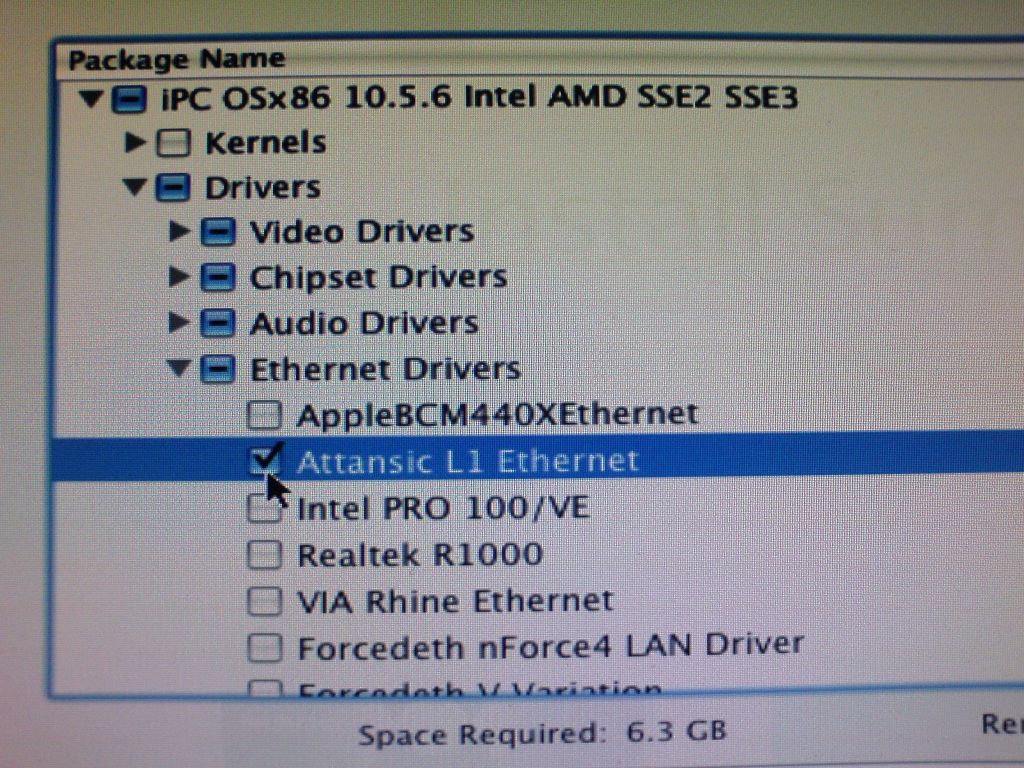Enable Forcedeth nForce4 LAN Driver checkbox
Image resolution: width=1024 pixels, height=768 pixels.
[264, 648]
